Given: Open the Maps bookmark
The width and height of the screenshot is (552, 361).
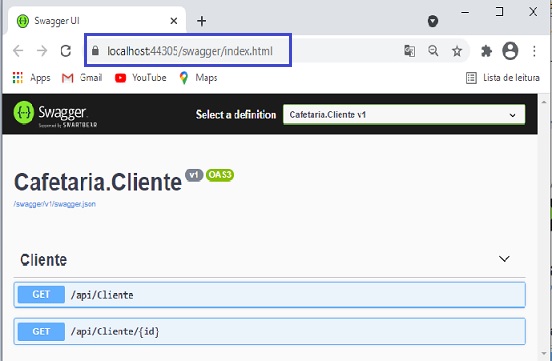Looking at the screenshot, I should pyautogui.click(x=198, y=78).
